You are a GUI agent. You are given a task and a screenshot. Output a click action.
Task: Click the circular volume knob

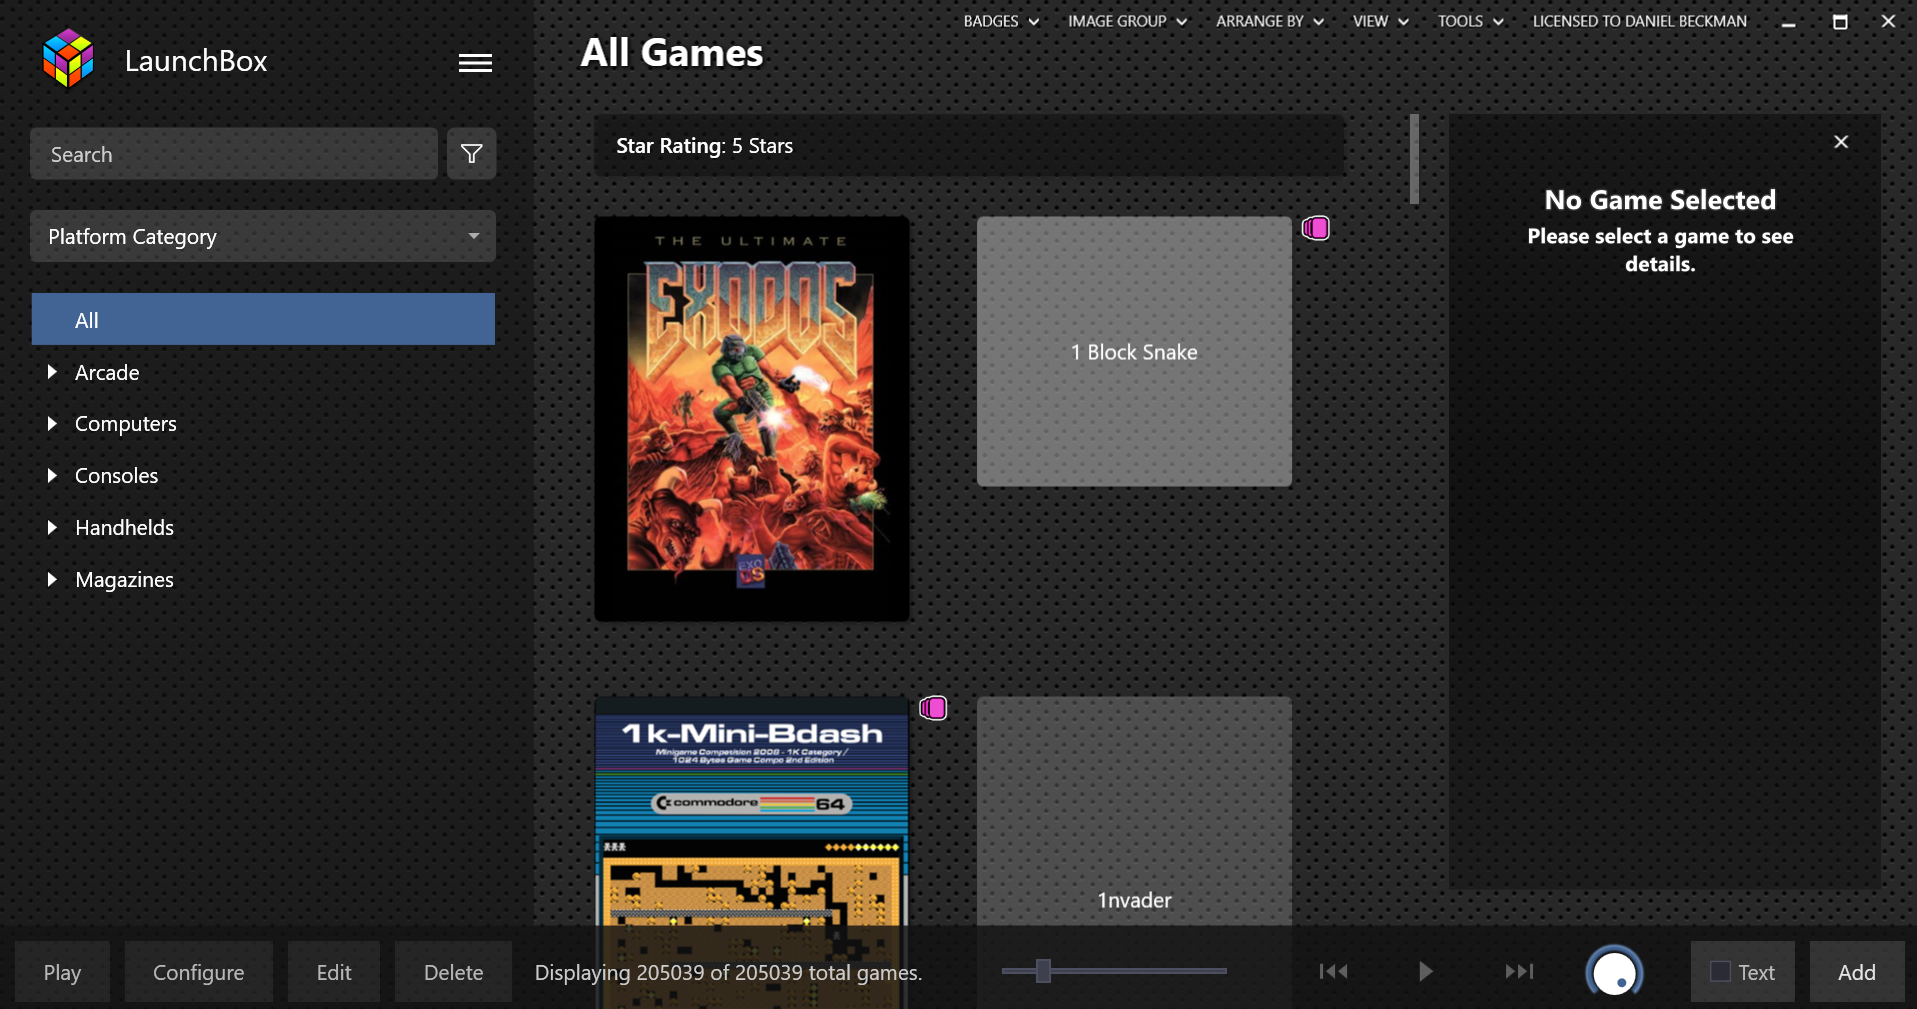pyautogui.click(x=1614, y=971)
